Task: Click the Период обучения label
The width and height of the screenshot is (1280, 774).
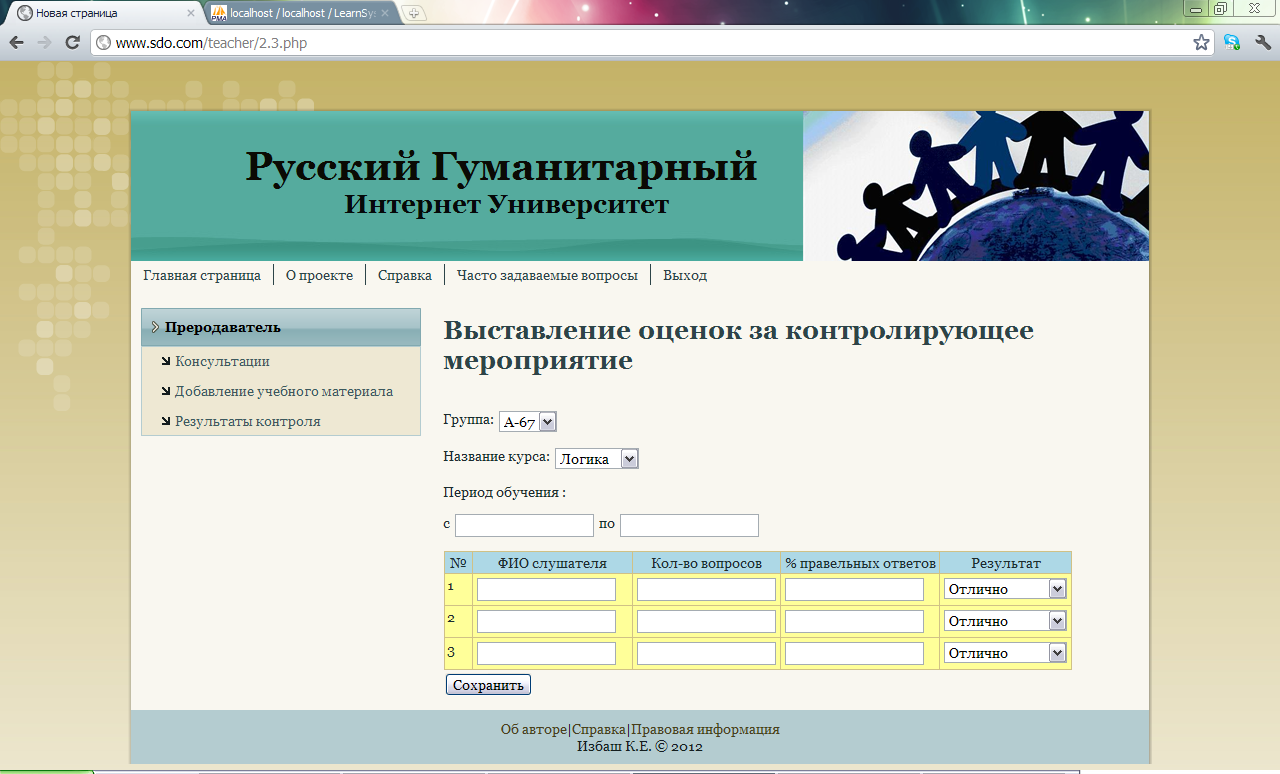Action: coord(504,492)
